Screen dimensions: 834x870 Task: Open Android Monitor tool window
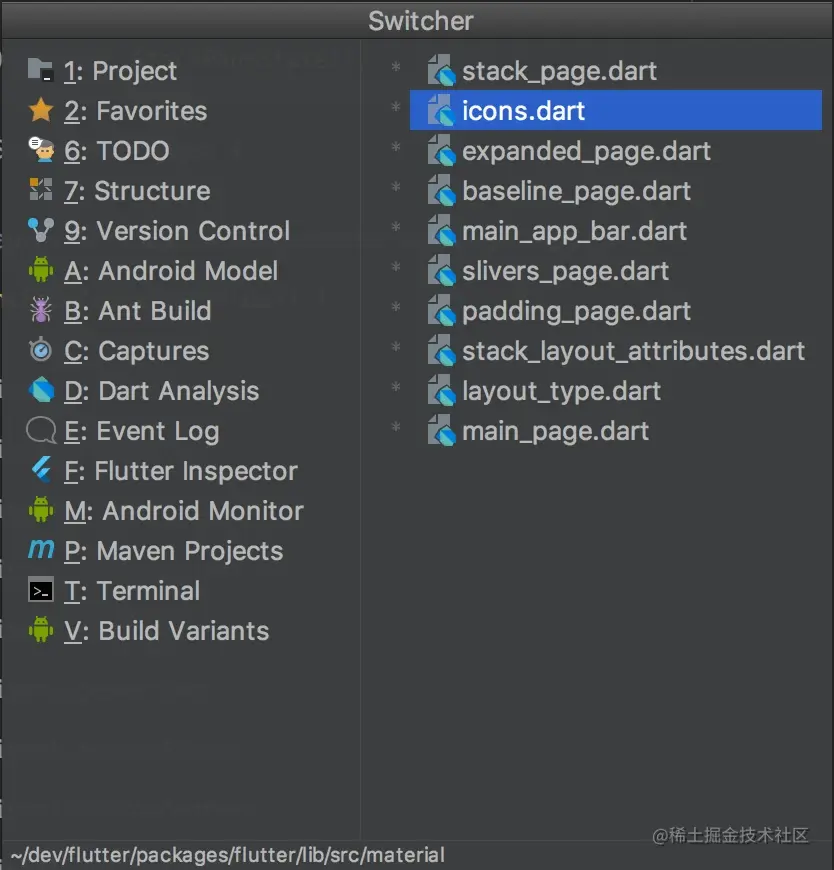[183, 511]
